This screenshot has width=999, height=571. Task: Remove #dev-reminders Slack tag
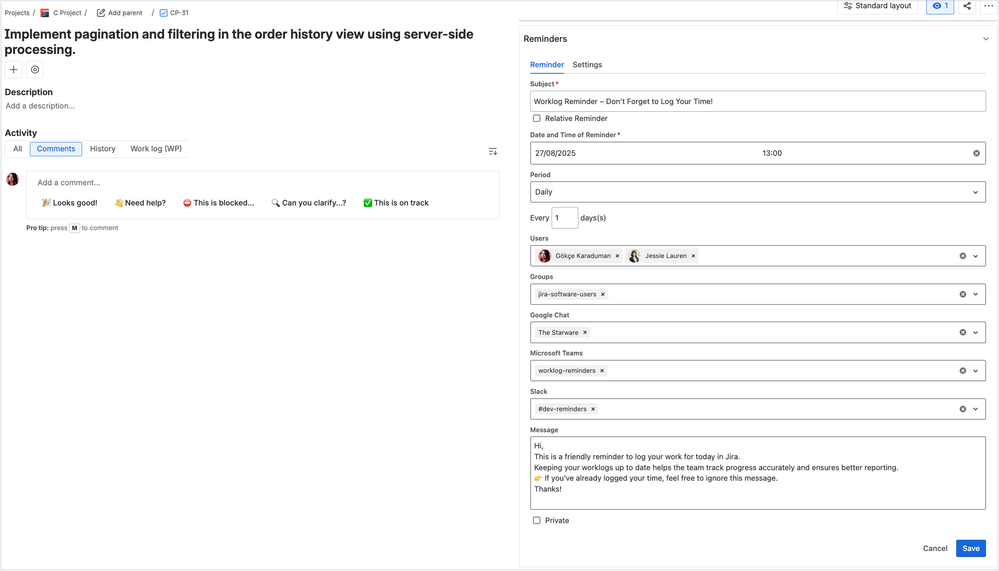593,409
